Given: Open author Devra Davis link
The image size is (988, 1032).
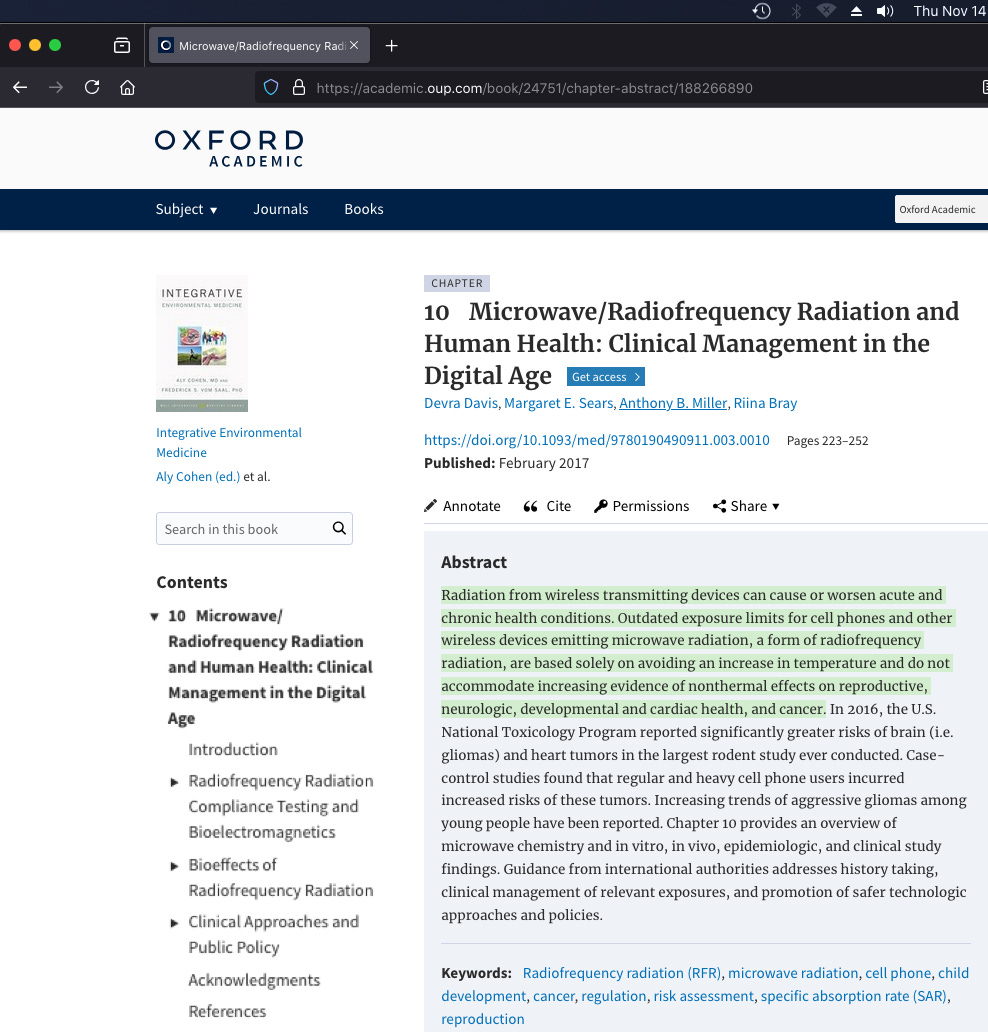Looking at the screenshot, I should [461, 403].
